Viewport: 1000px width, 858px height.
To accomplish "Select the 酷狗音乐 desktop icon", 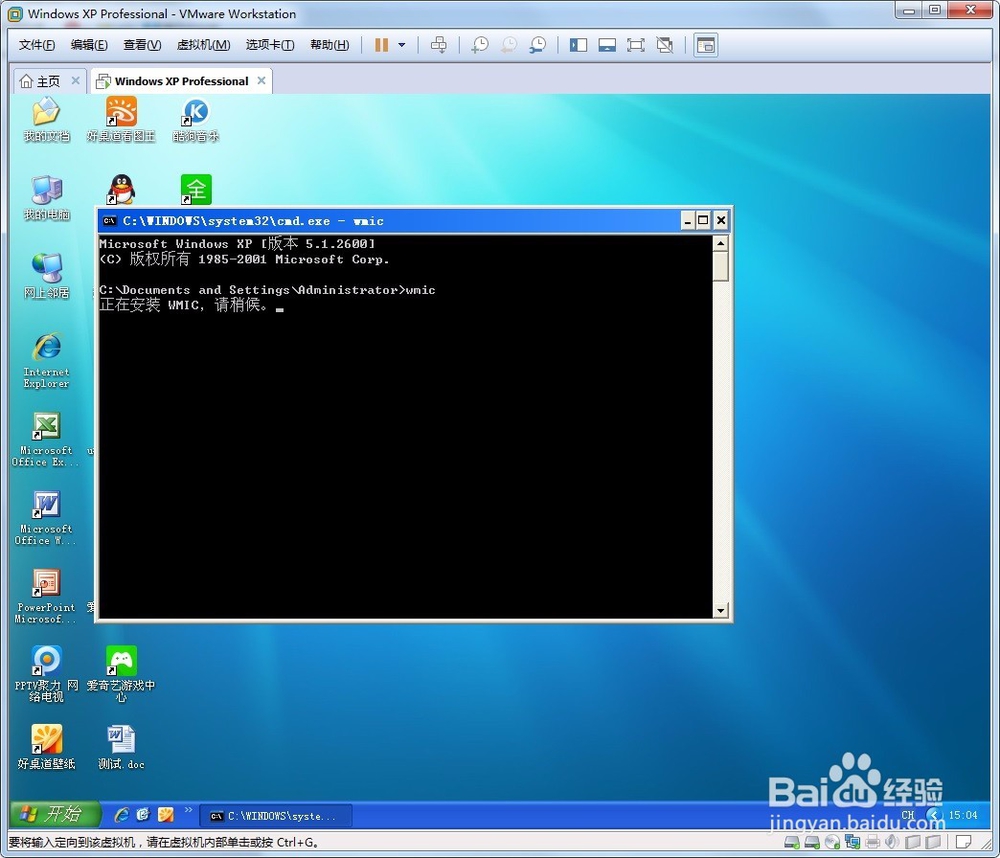I will coord(195,119).
